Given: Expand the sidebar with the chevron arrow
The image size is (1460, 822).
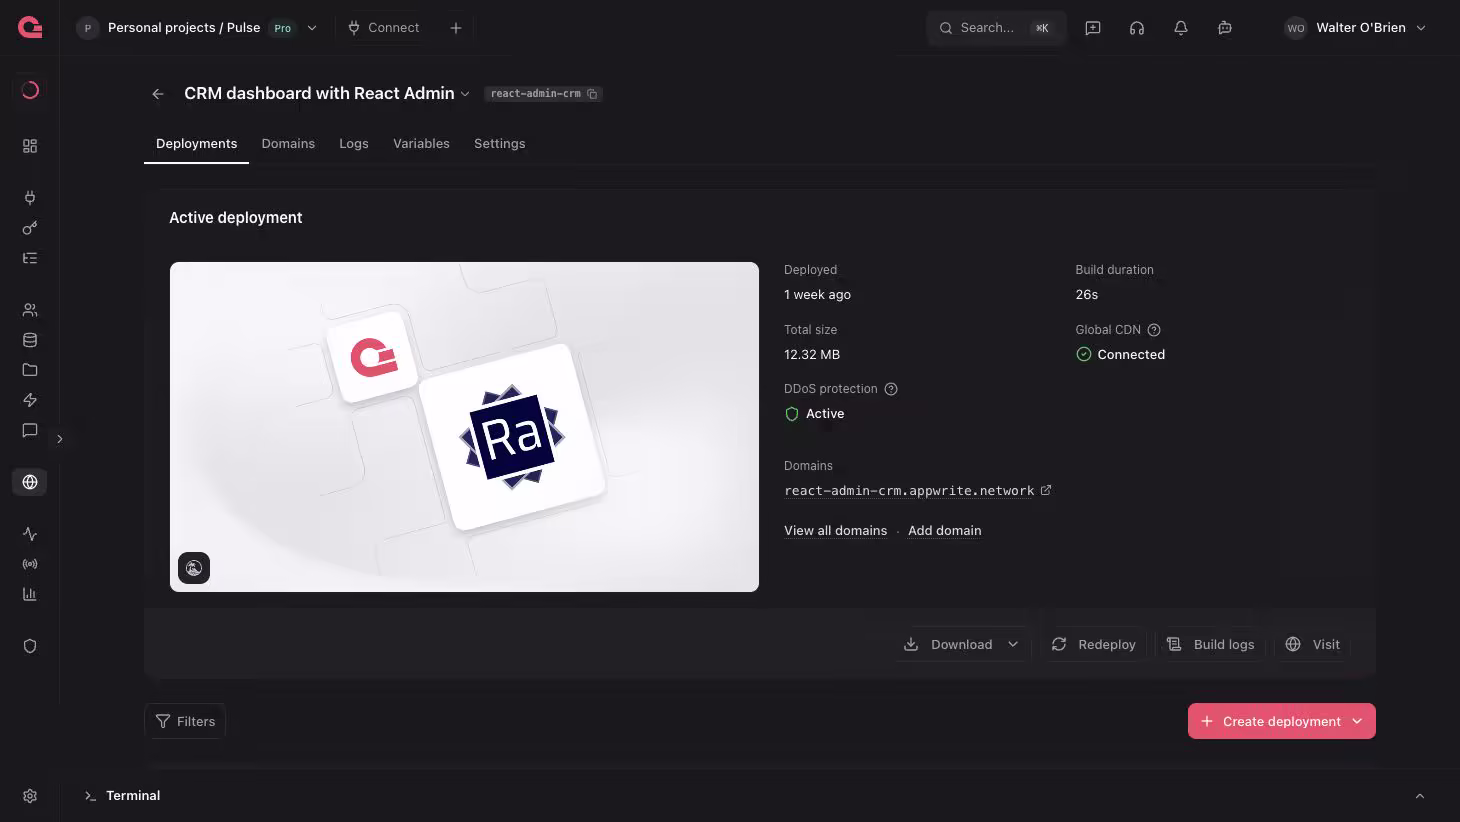Looking at the screenshot, I should point(60,439).
